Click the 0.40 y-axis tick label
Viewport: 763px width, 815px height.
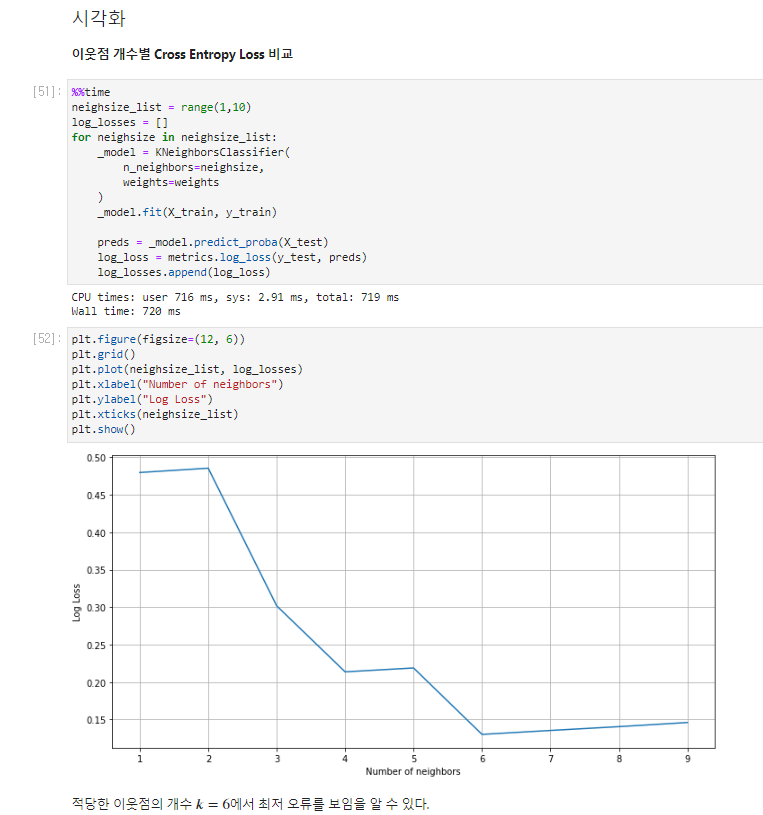(x=96, y=533)
